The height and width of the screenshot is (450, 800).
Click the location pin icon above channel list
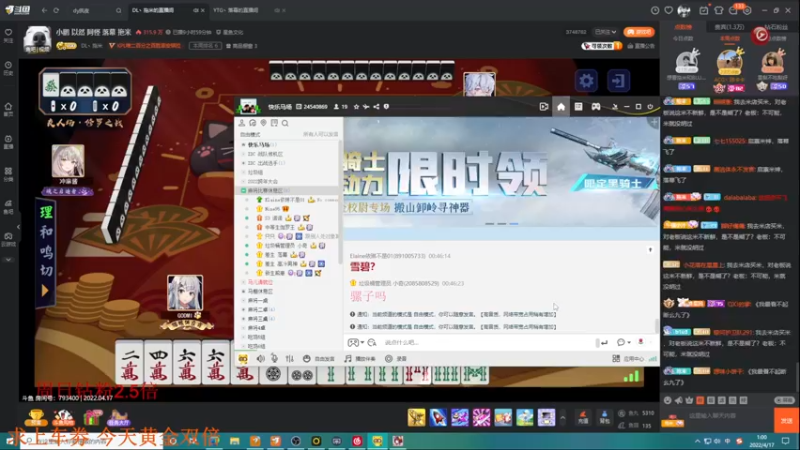point(263,123)
